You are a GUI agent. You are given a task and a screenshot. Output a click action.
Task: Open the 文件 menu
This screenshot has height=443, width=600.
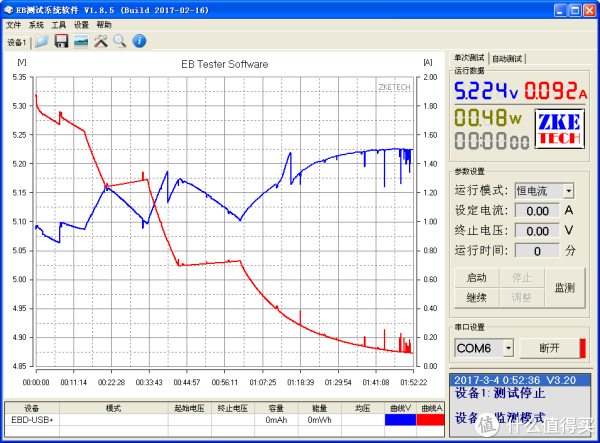pos(13,25)
